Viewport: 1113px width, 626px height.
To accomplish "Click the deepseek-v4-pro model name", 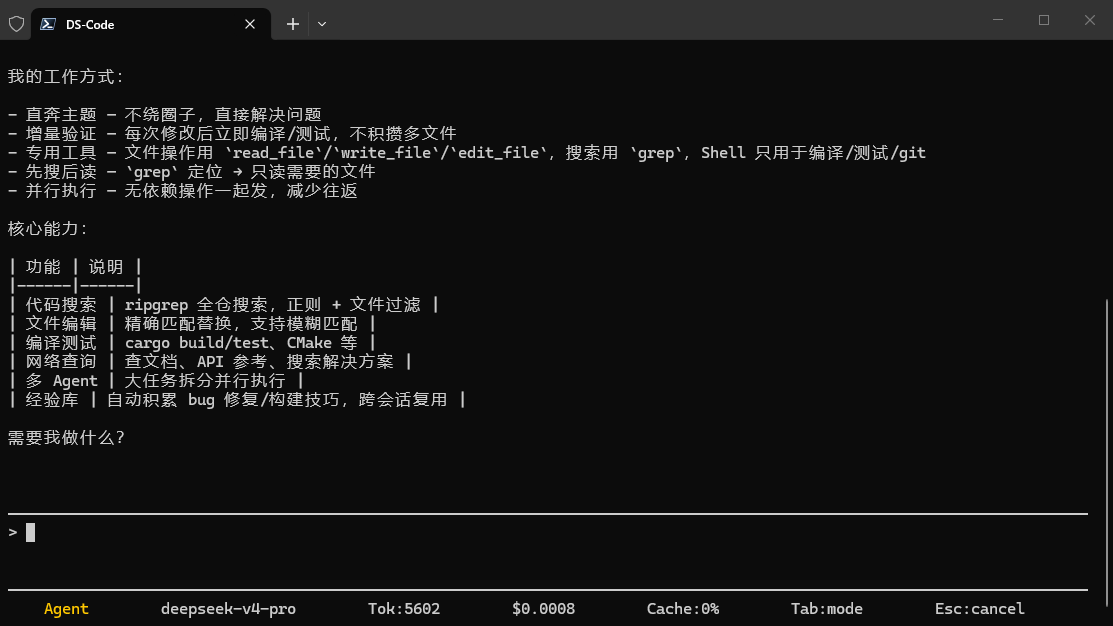I will coord(228,609).
